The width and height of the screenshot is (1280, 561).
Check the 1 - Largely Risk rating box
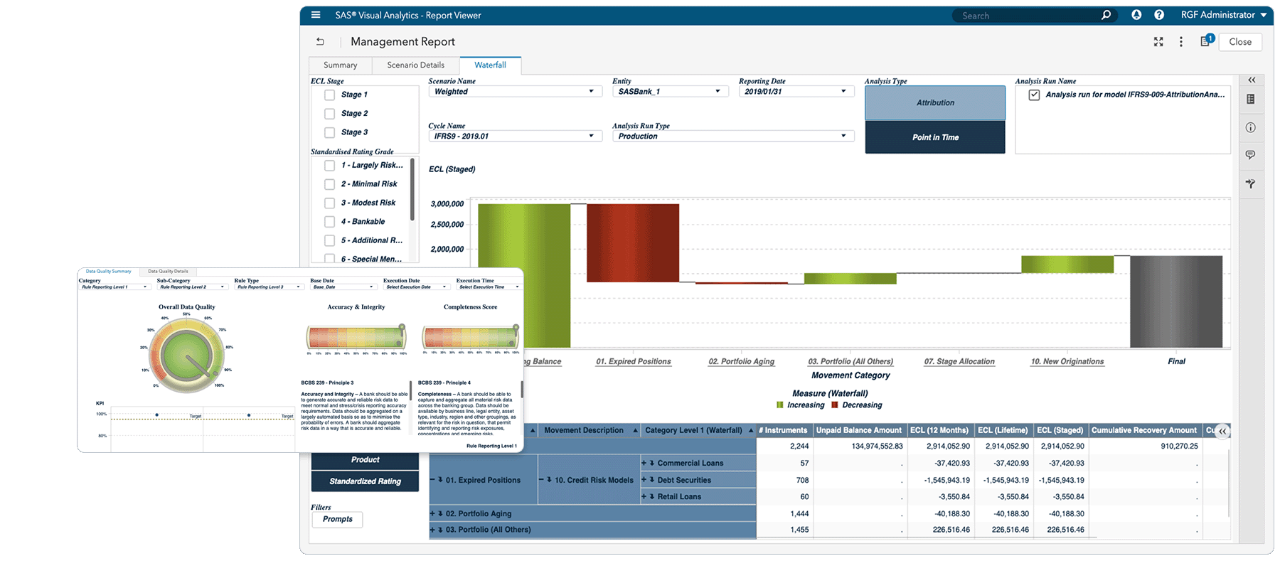(x=329, y=165)
